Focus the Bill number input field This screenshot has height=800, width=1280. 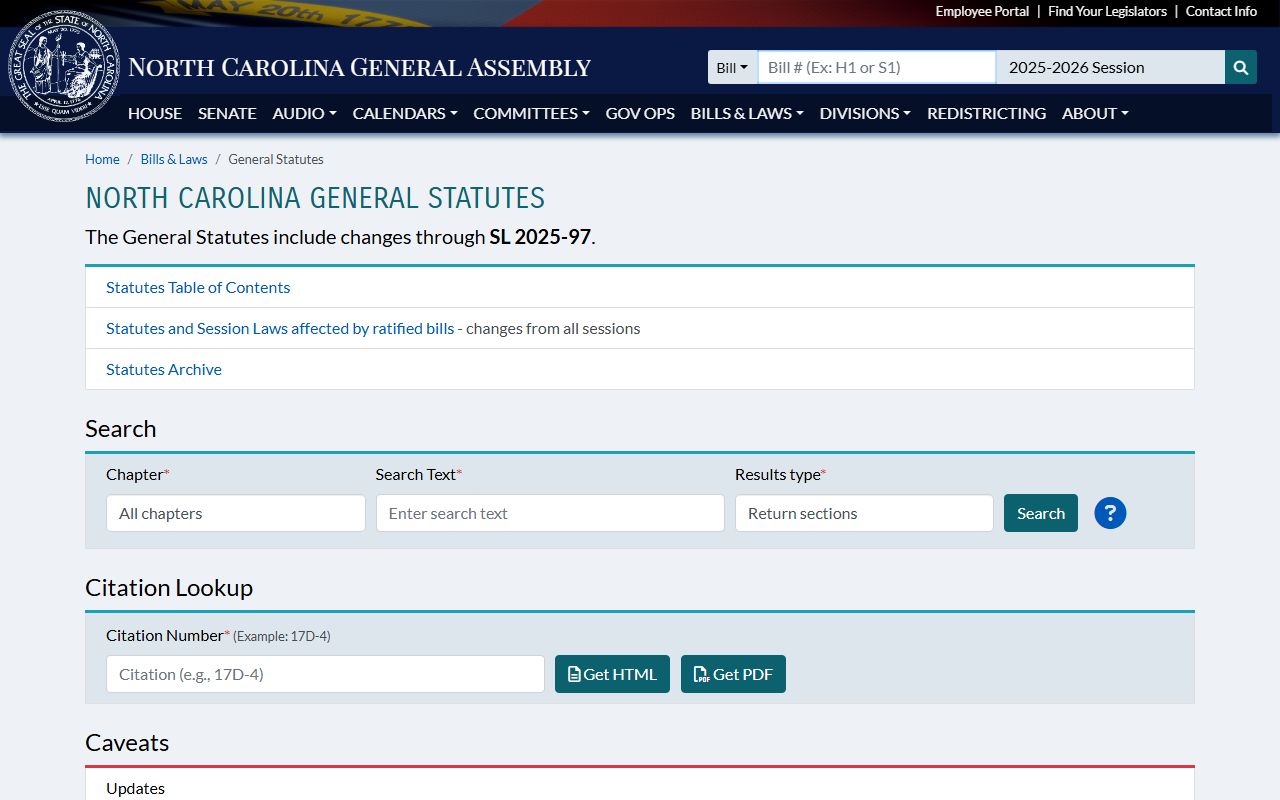[x=876, y=67]
